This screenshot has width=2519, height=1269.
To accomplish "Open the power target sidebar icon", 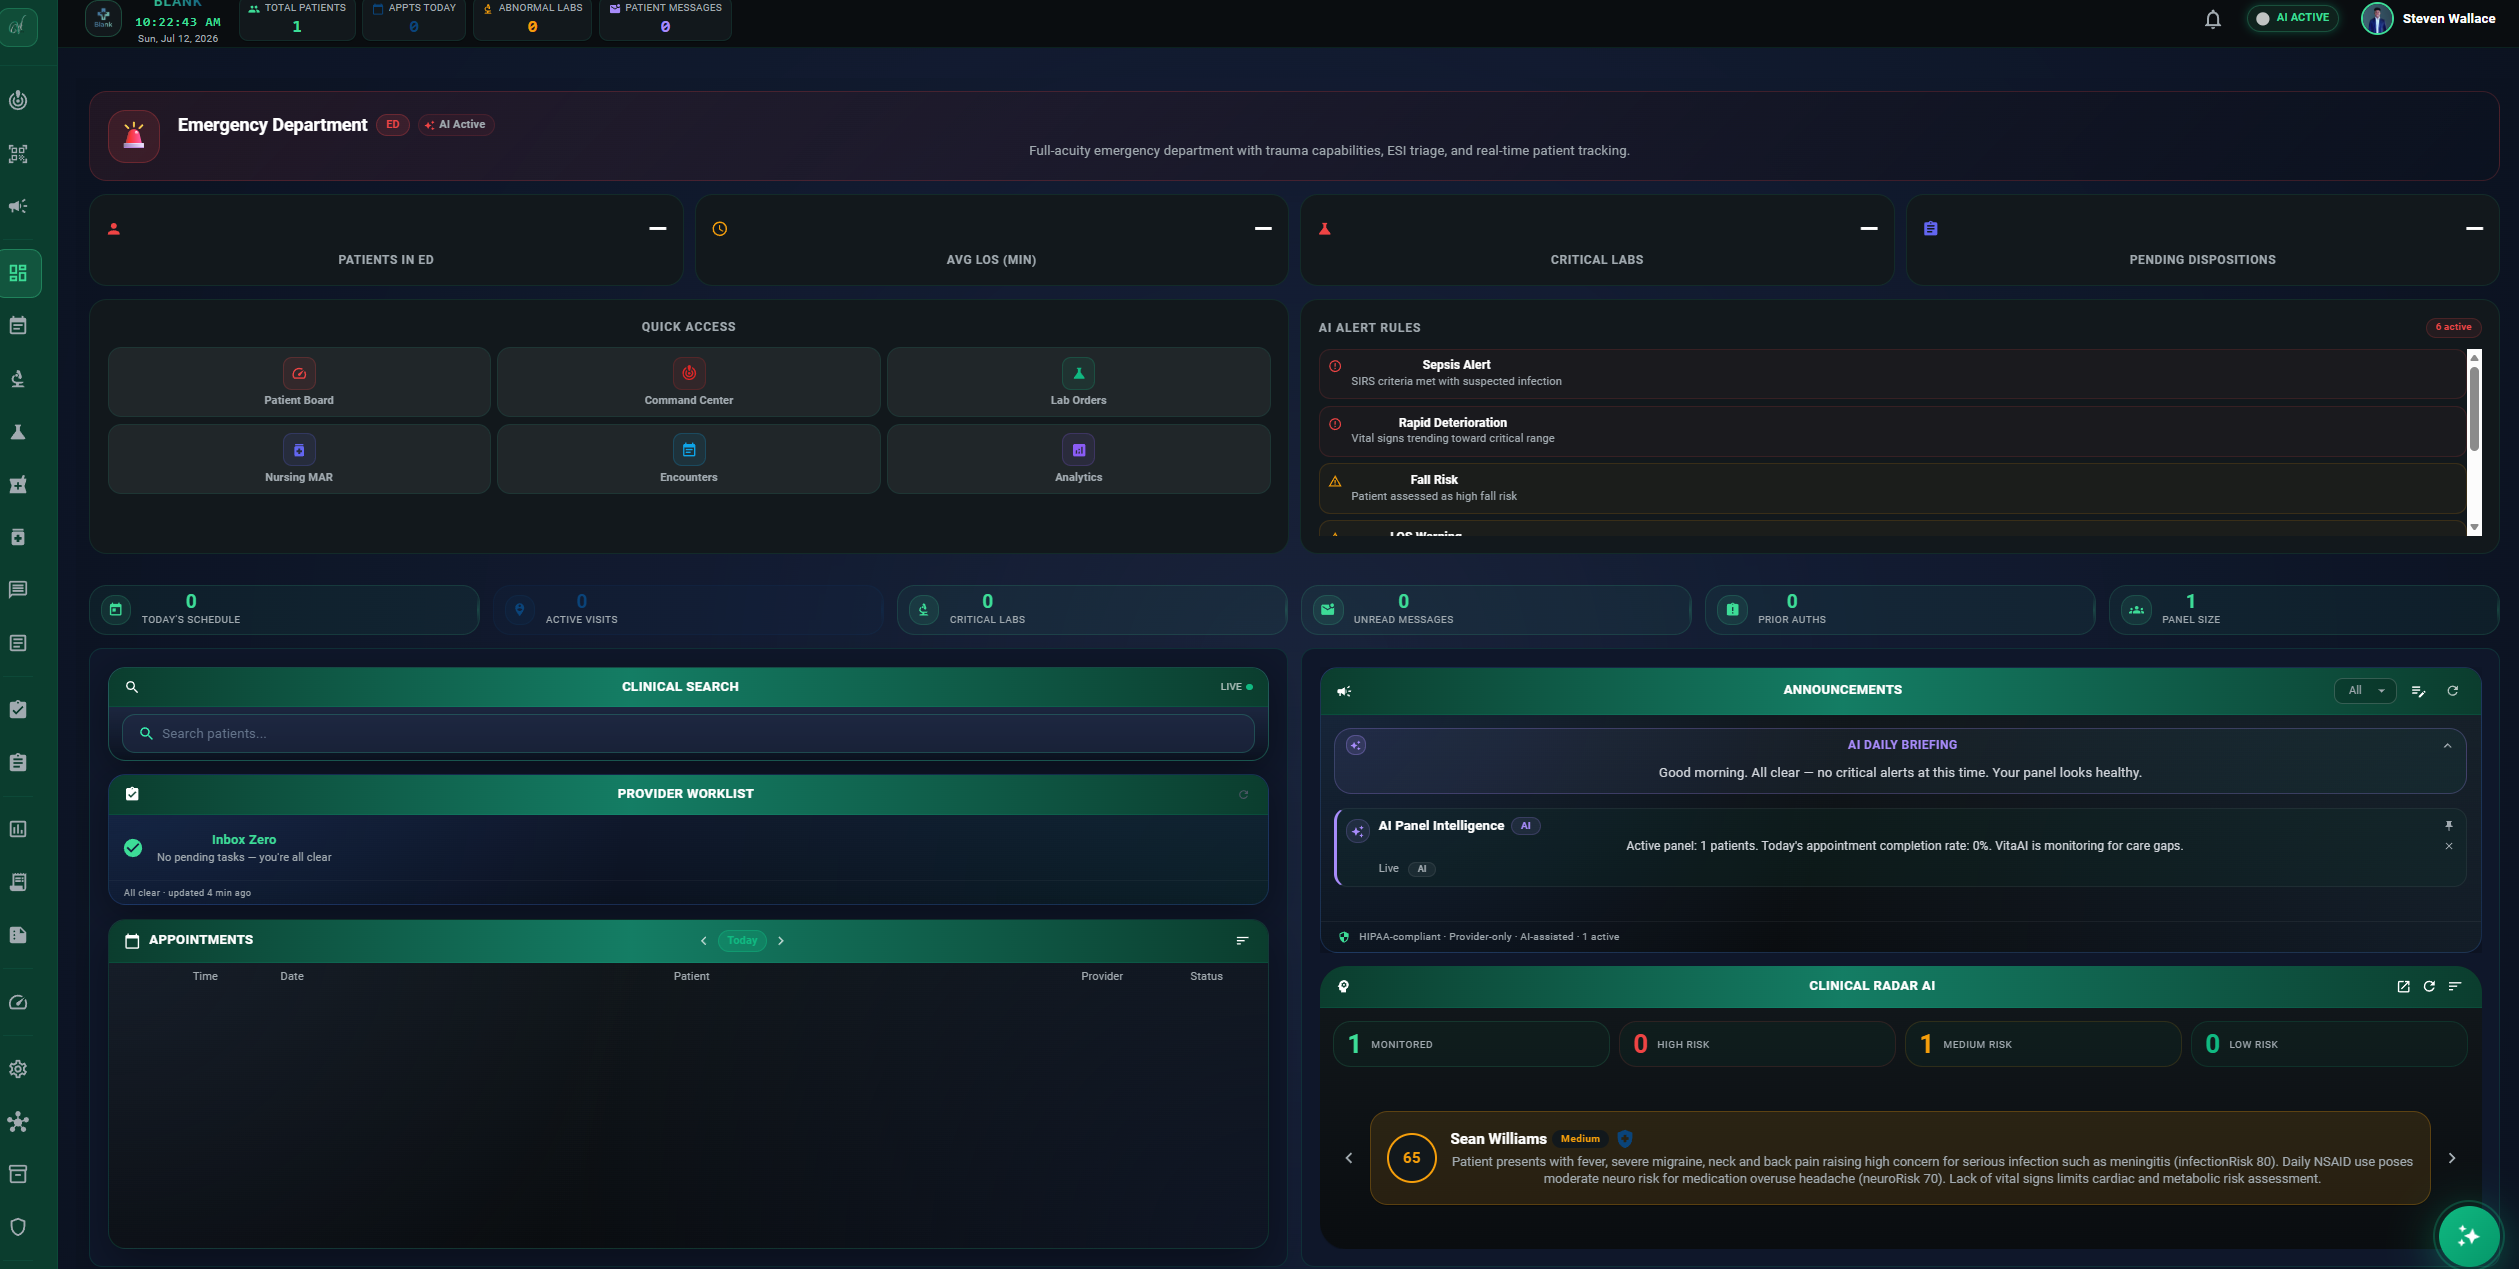I will point(18,100).
